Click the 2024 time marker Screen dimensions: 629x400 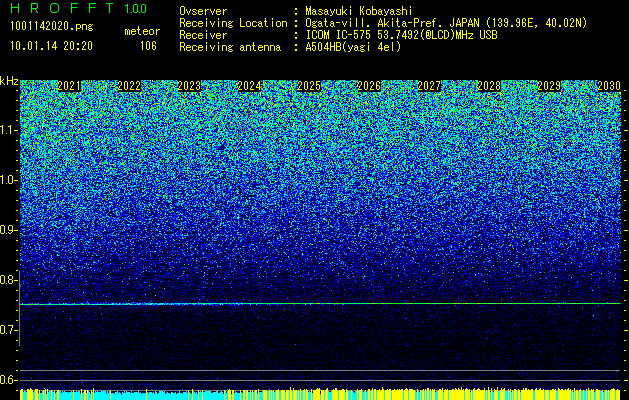(249, 86)
